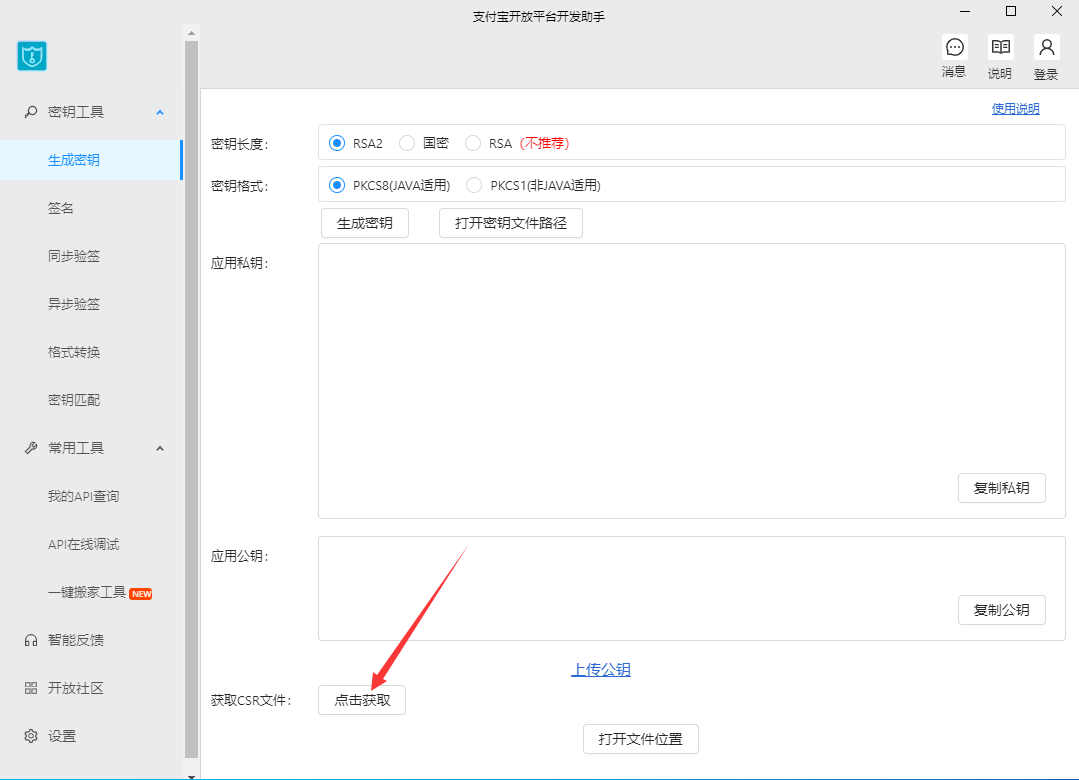Open the 上传公钥 link

(601, 670)
